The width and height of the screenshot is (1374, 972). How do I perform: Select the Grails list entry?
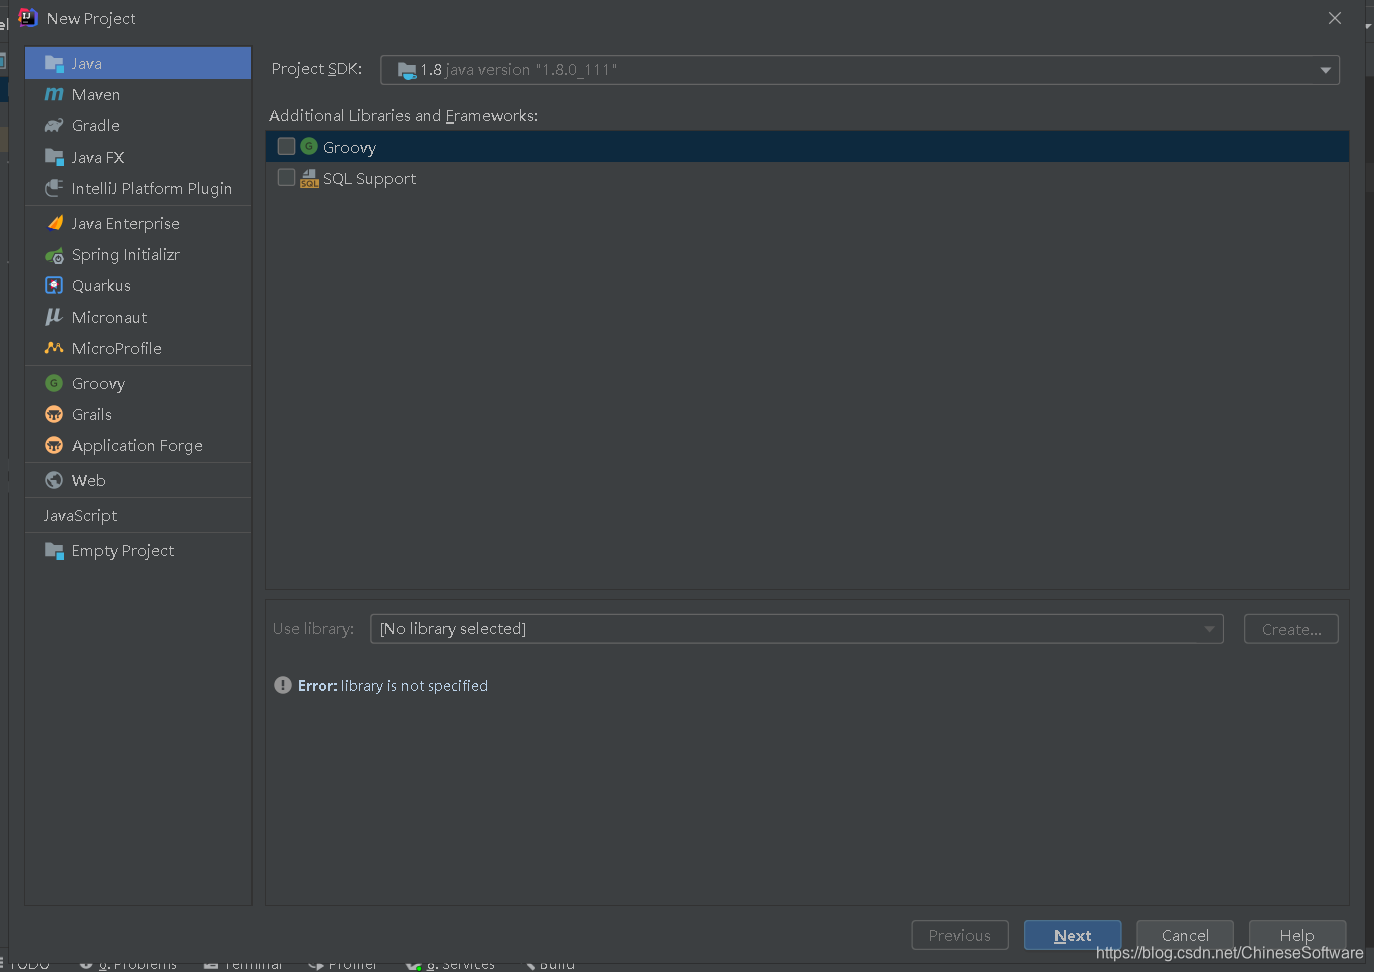138,414
